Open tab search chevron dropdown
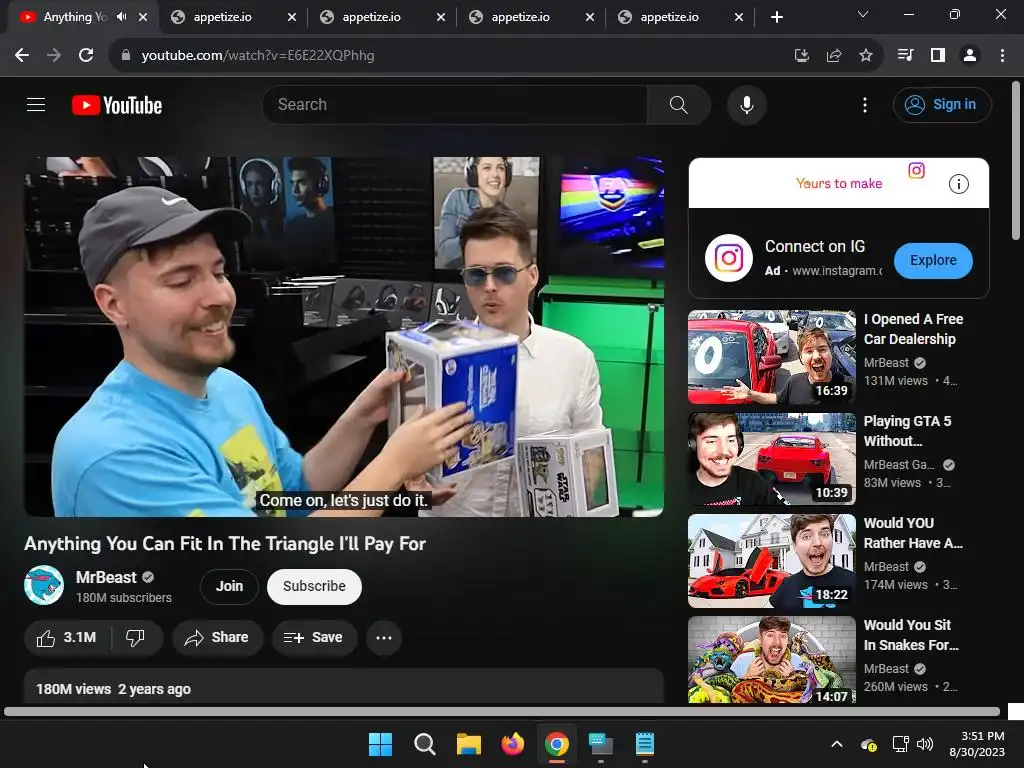Screen dimensions: 1024x768 tap(863, 14)
